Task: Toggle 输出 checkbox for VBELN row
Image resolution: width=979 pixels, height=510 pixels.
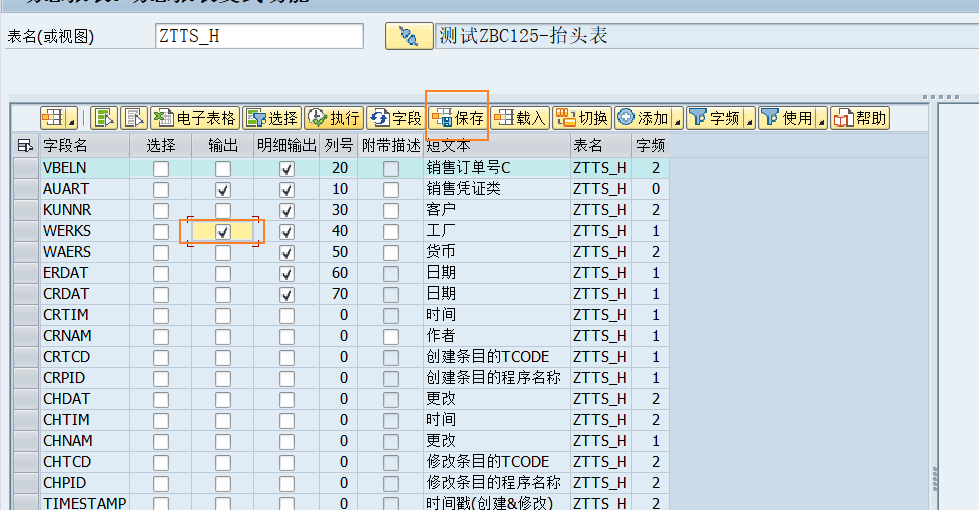Action: (x=223, y=169)
